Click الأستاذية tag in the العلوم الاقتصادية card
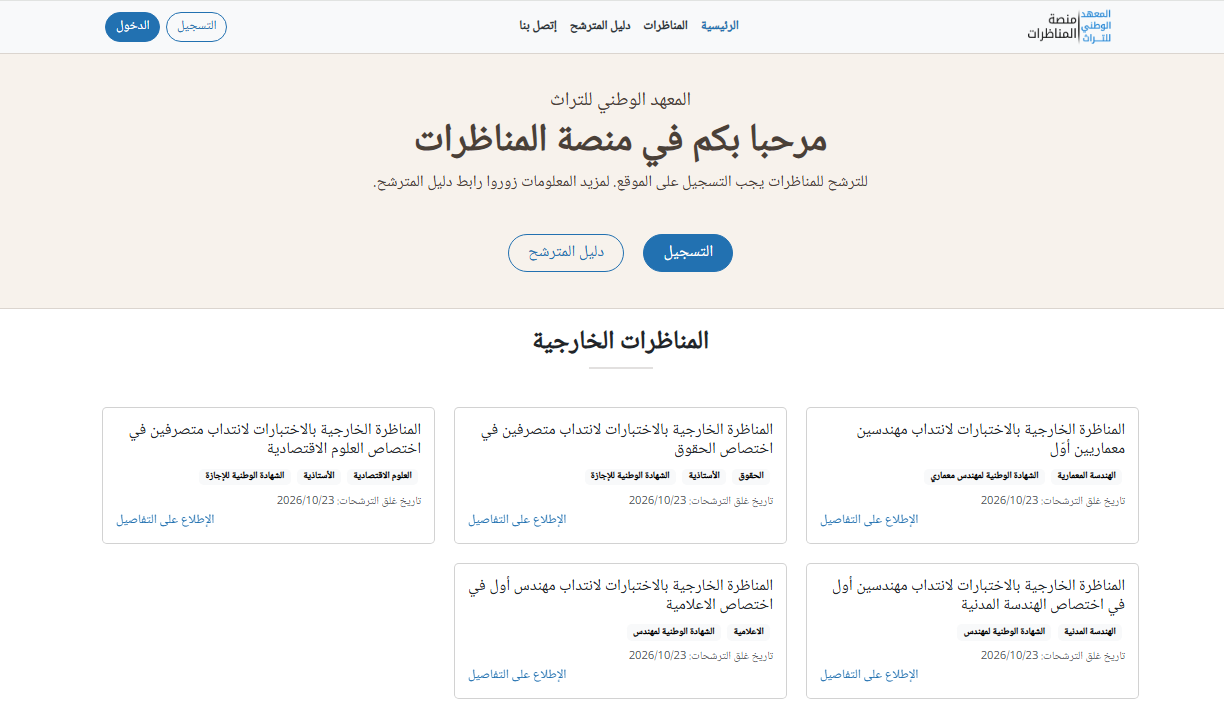Image resolution: width=1224 pixels, height=728 pixels. (320, 476)
